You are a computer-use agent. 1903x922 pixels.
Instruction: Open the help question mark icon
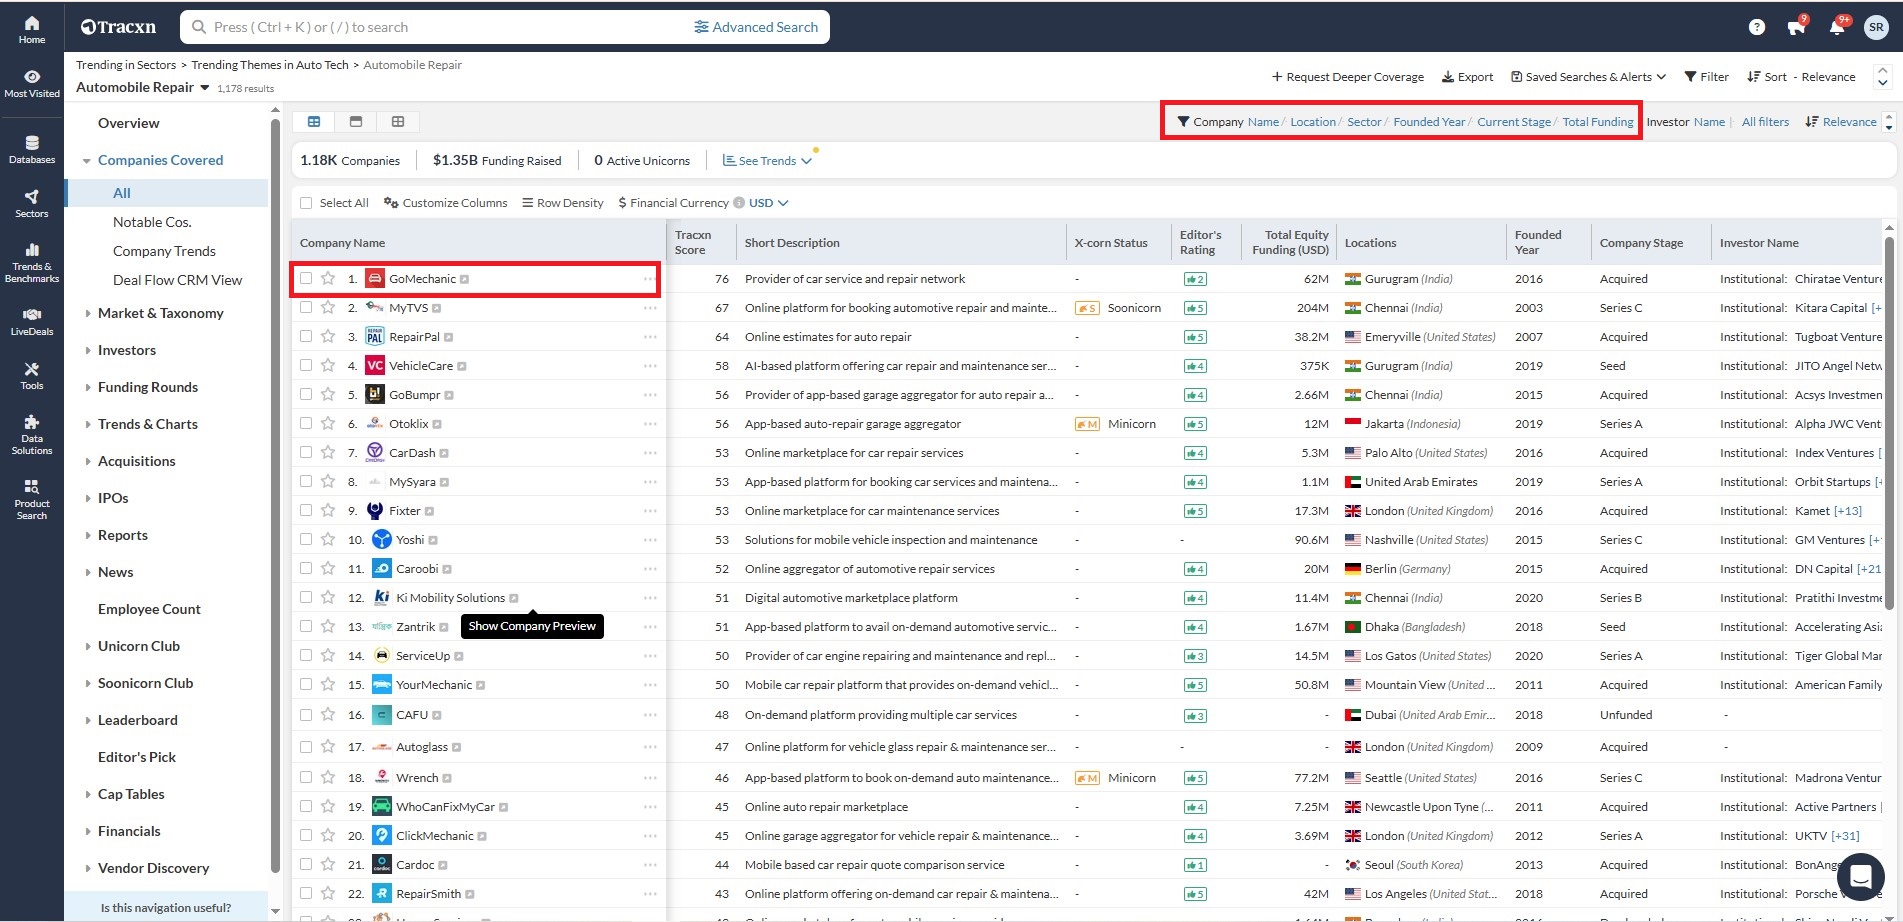(x=1756, y=27)
